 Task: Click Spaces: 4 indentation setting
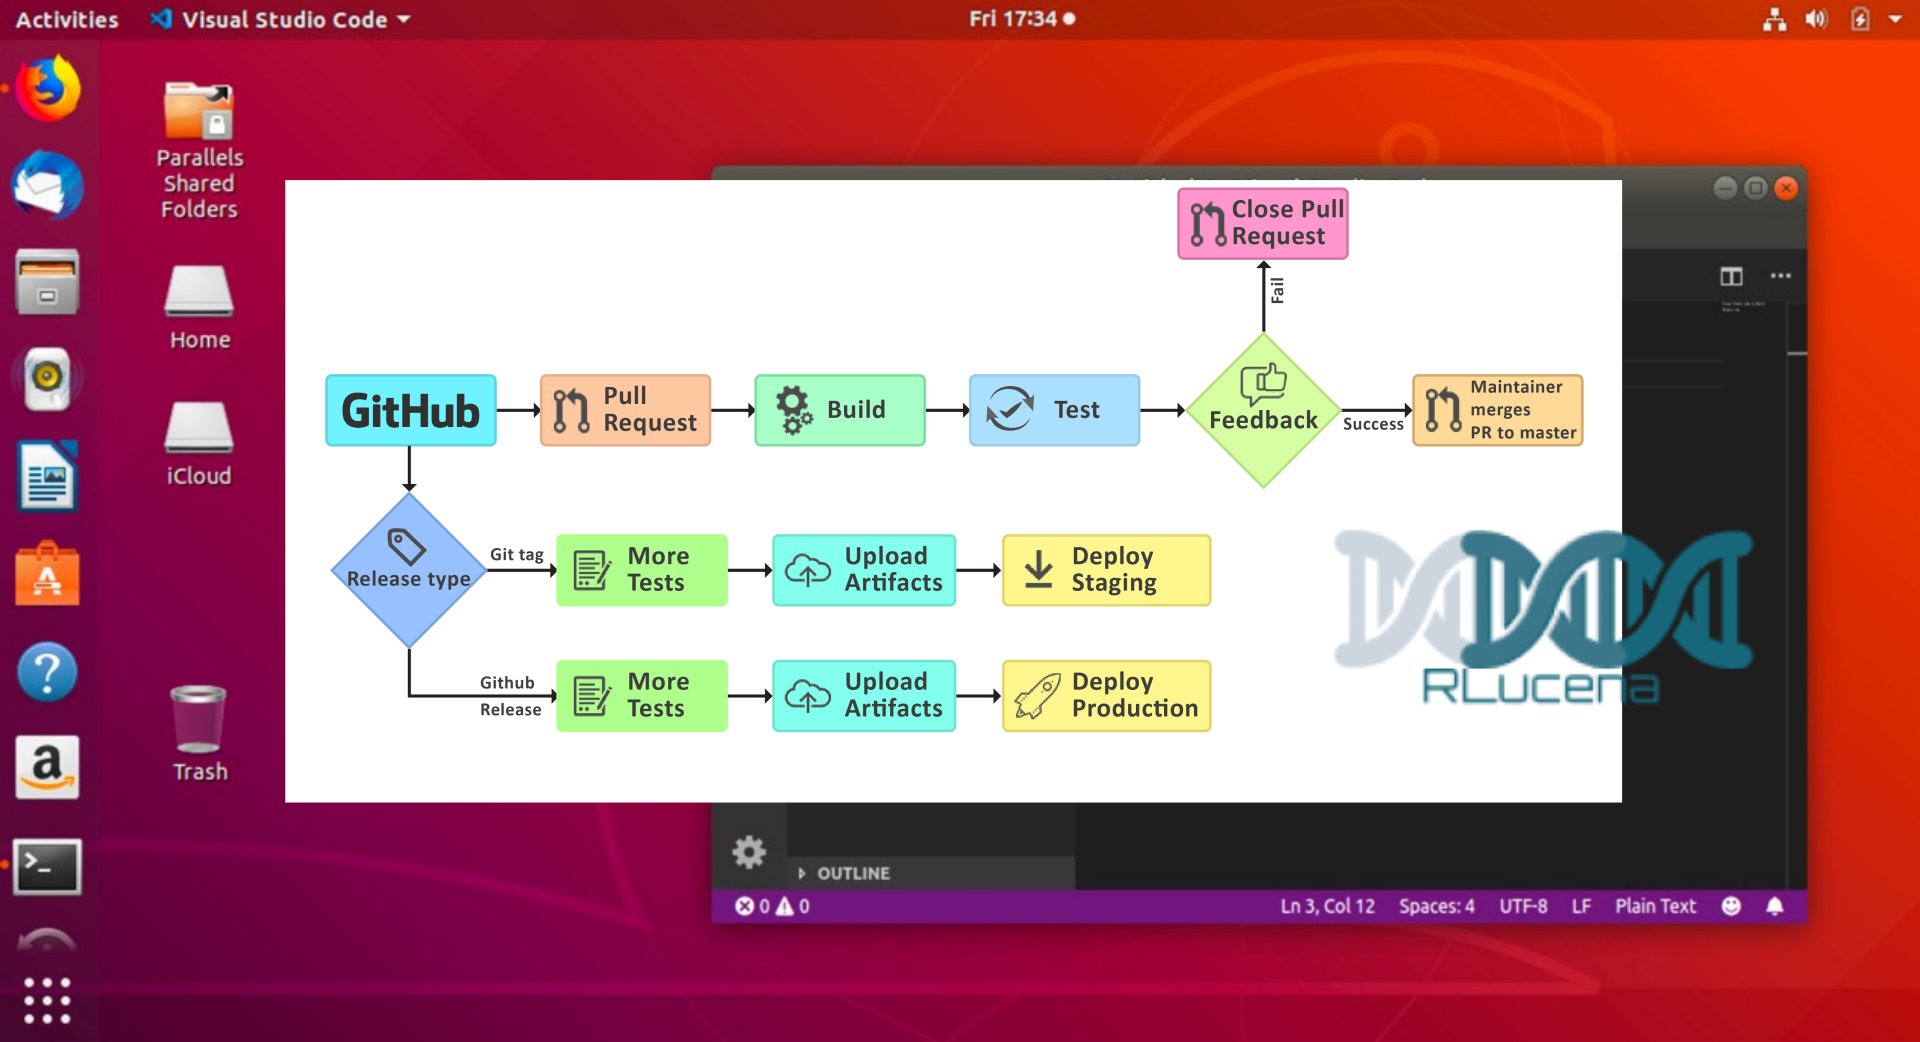1436,906
